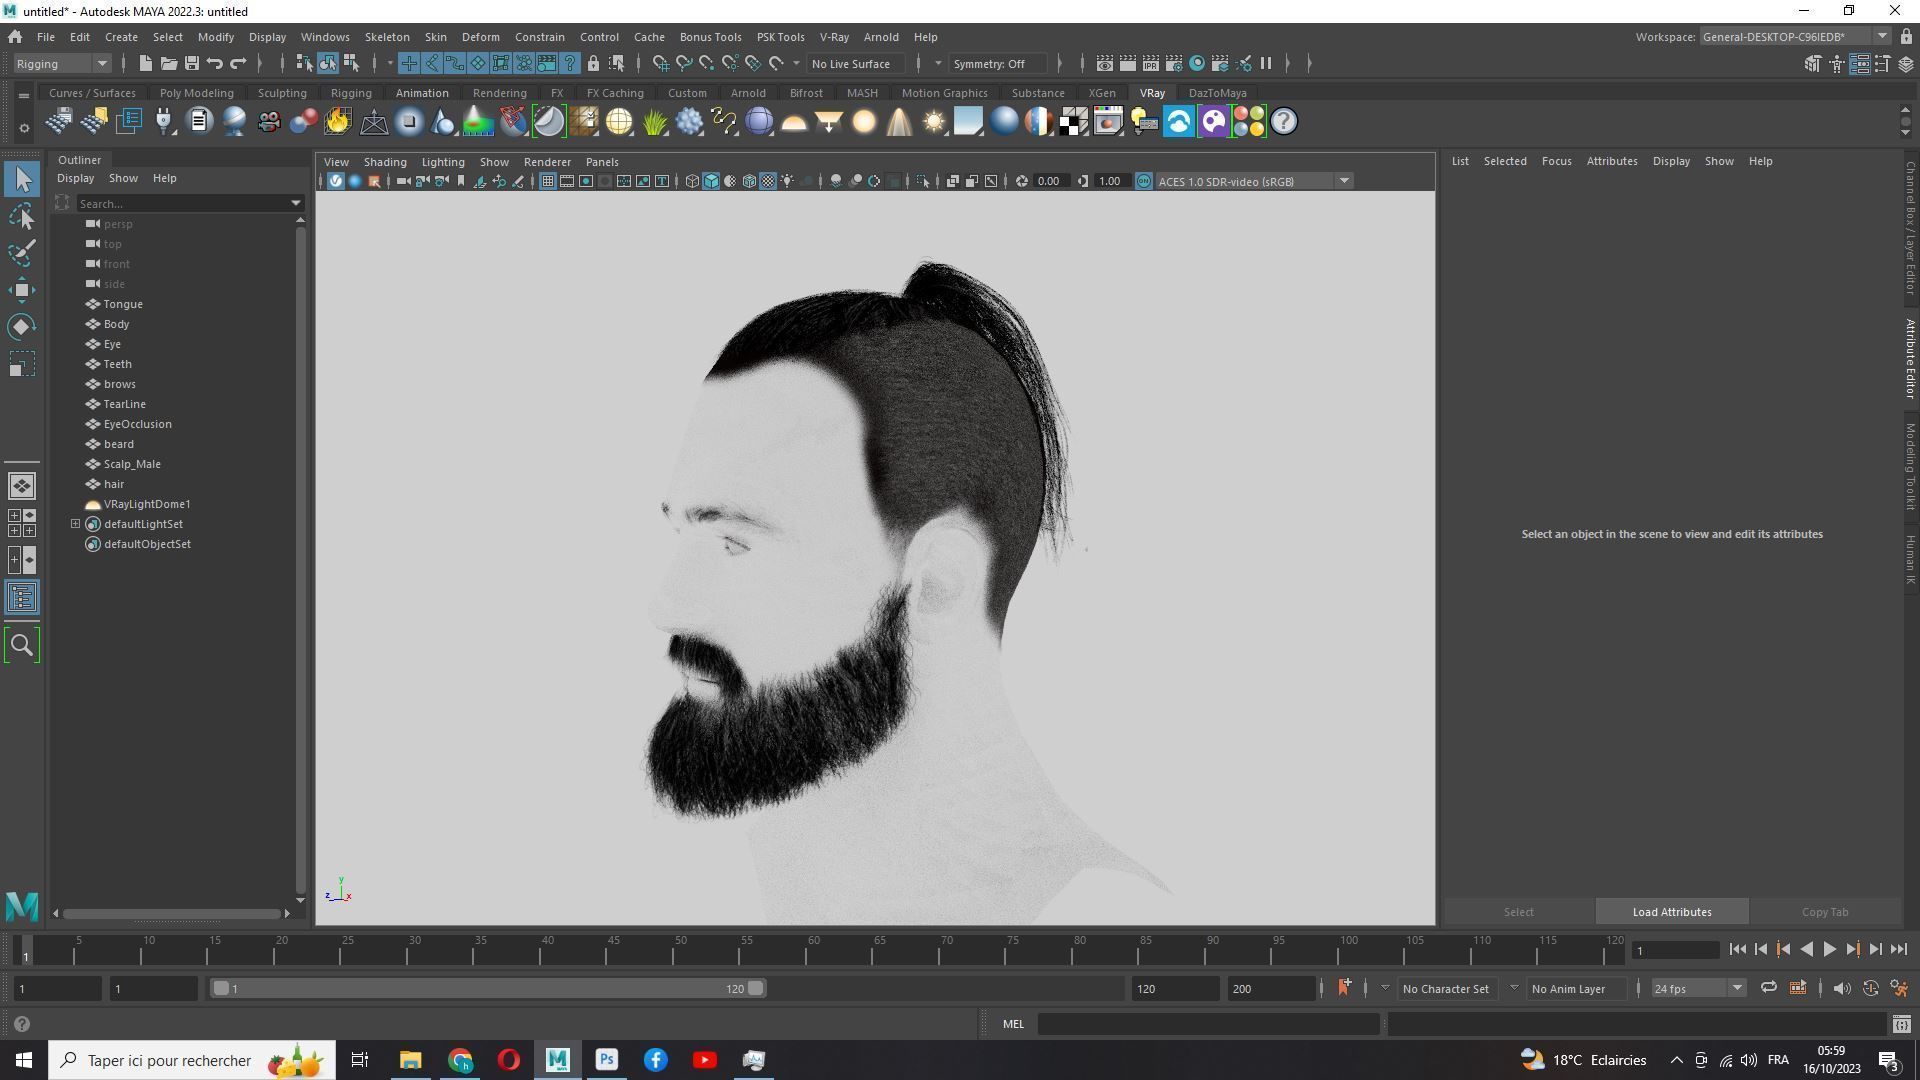Click the V-Ray plug icon in the shelf

(x=164, y=122)
